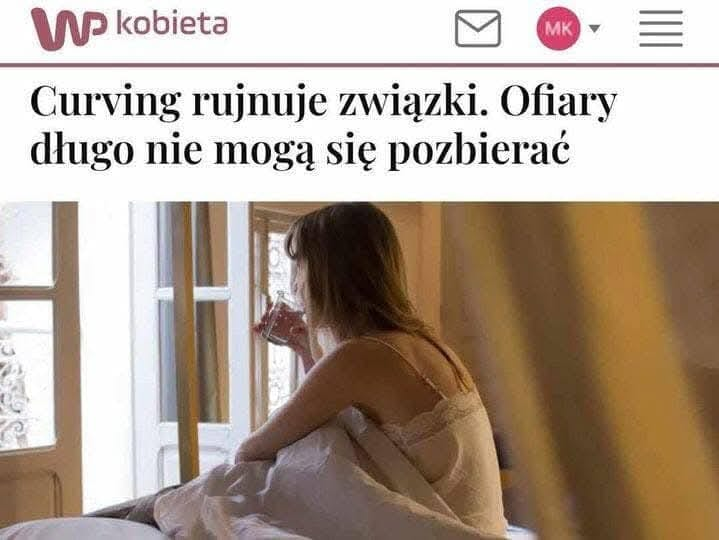
Task: Open the mail envelope icon
Action: click(x=477, y=28)
